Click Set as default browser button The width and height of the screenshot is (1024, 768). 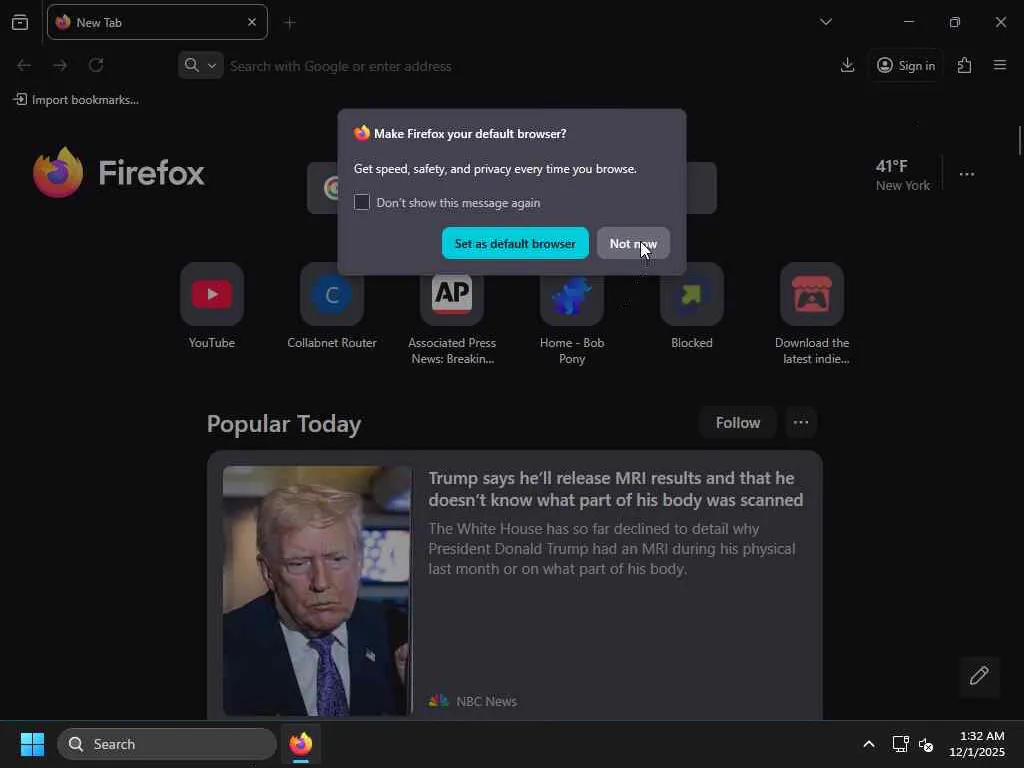click(x=515, y=244)
